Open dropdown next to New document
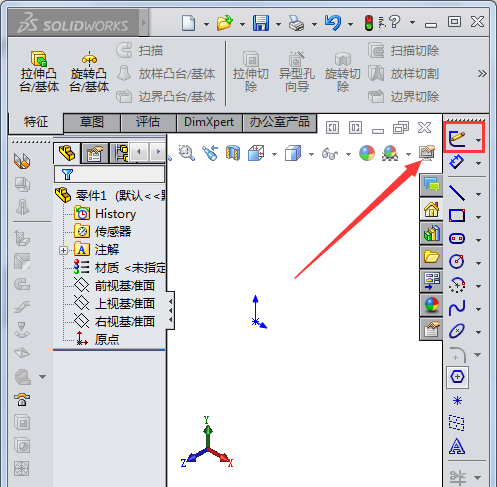Viewport: 497px width, 487px height. click(x=206, y=24)
